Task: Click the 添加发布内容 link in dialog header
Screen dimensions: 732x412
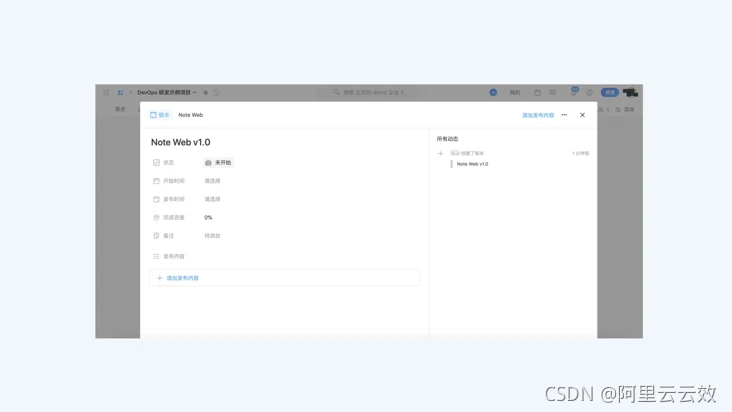Action: click(x=538, y=115)
